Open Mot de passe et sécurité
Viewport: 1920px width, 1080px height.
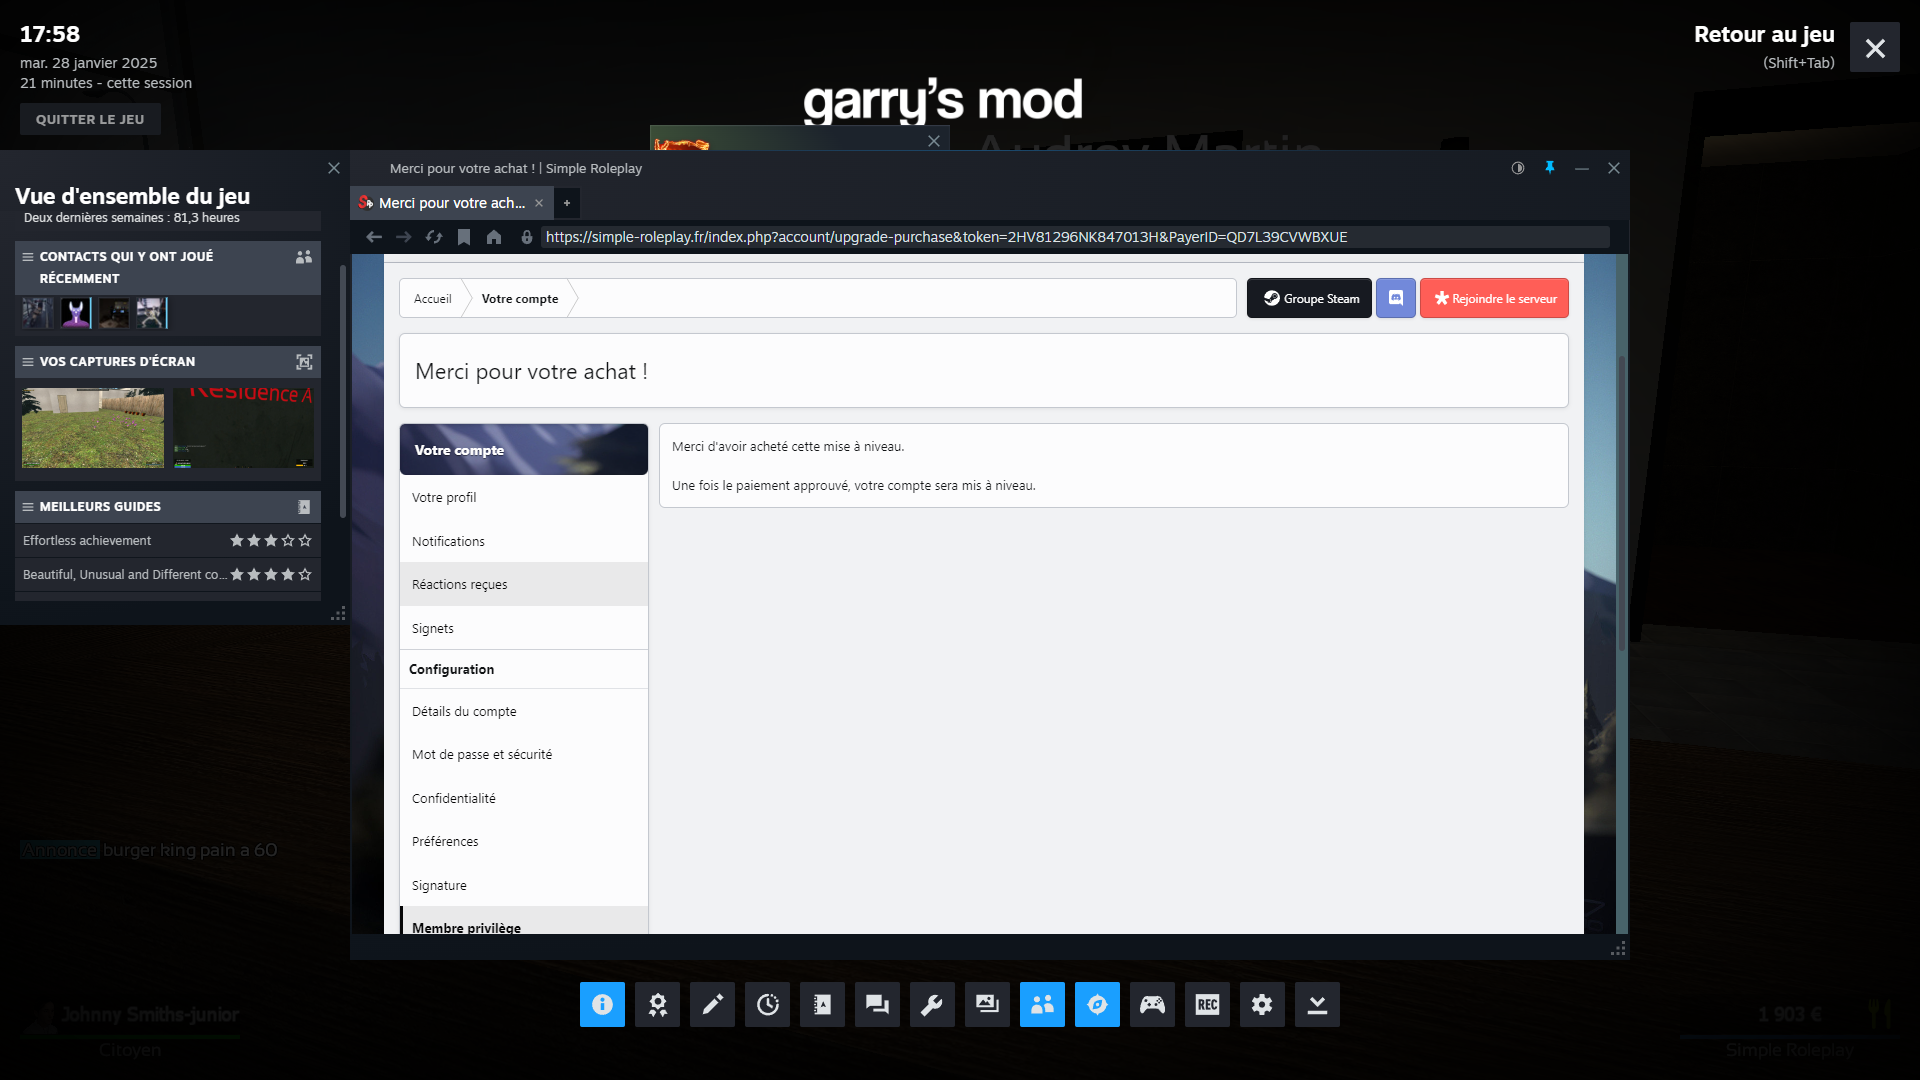524,754
